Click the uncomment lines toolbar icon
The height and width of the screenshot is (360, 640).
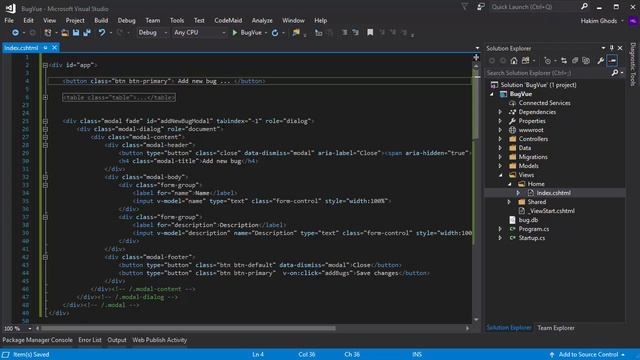click(356, 33)
